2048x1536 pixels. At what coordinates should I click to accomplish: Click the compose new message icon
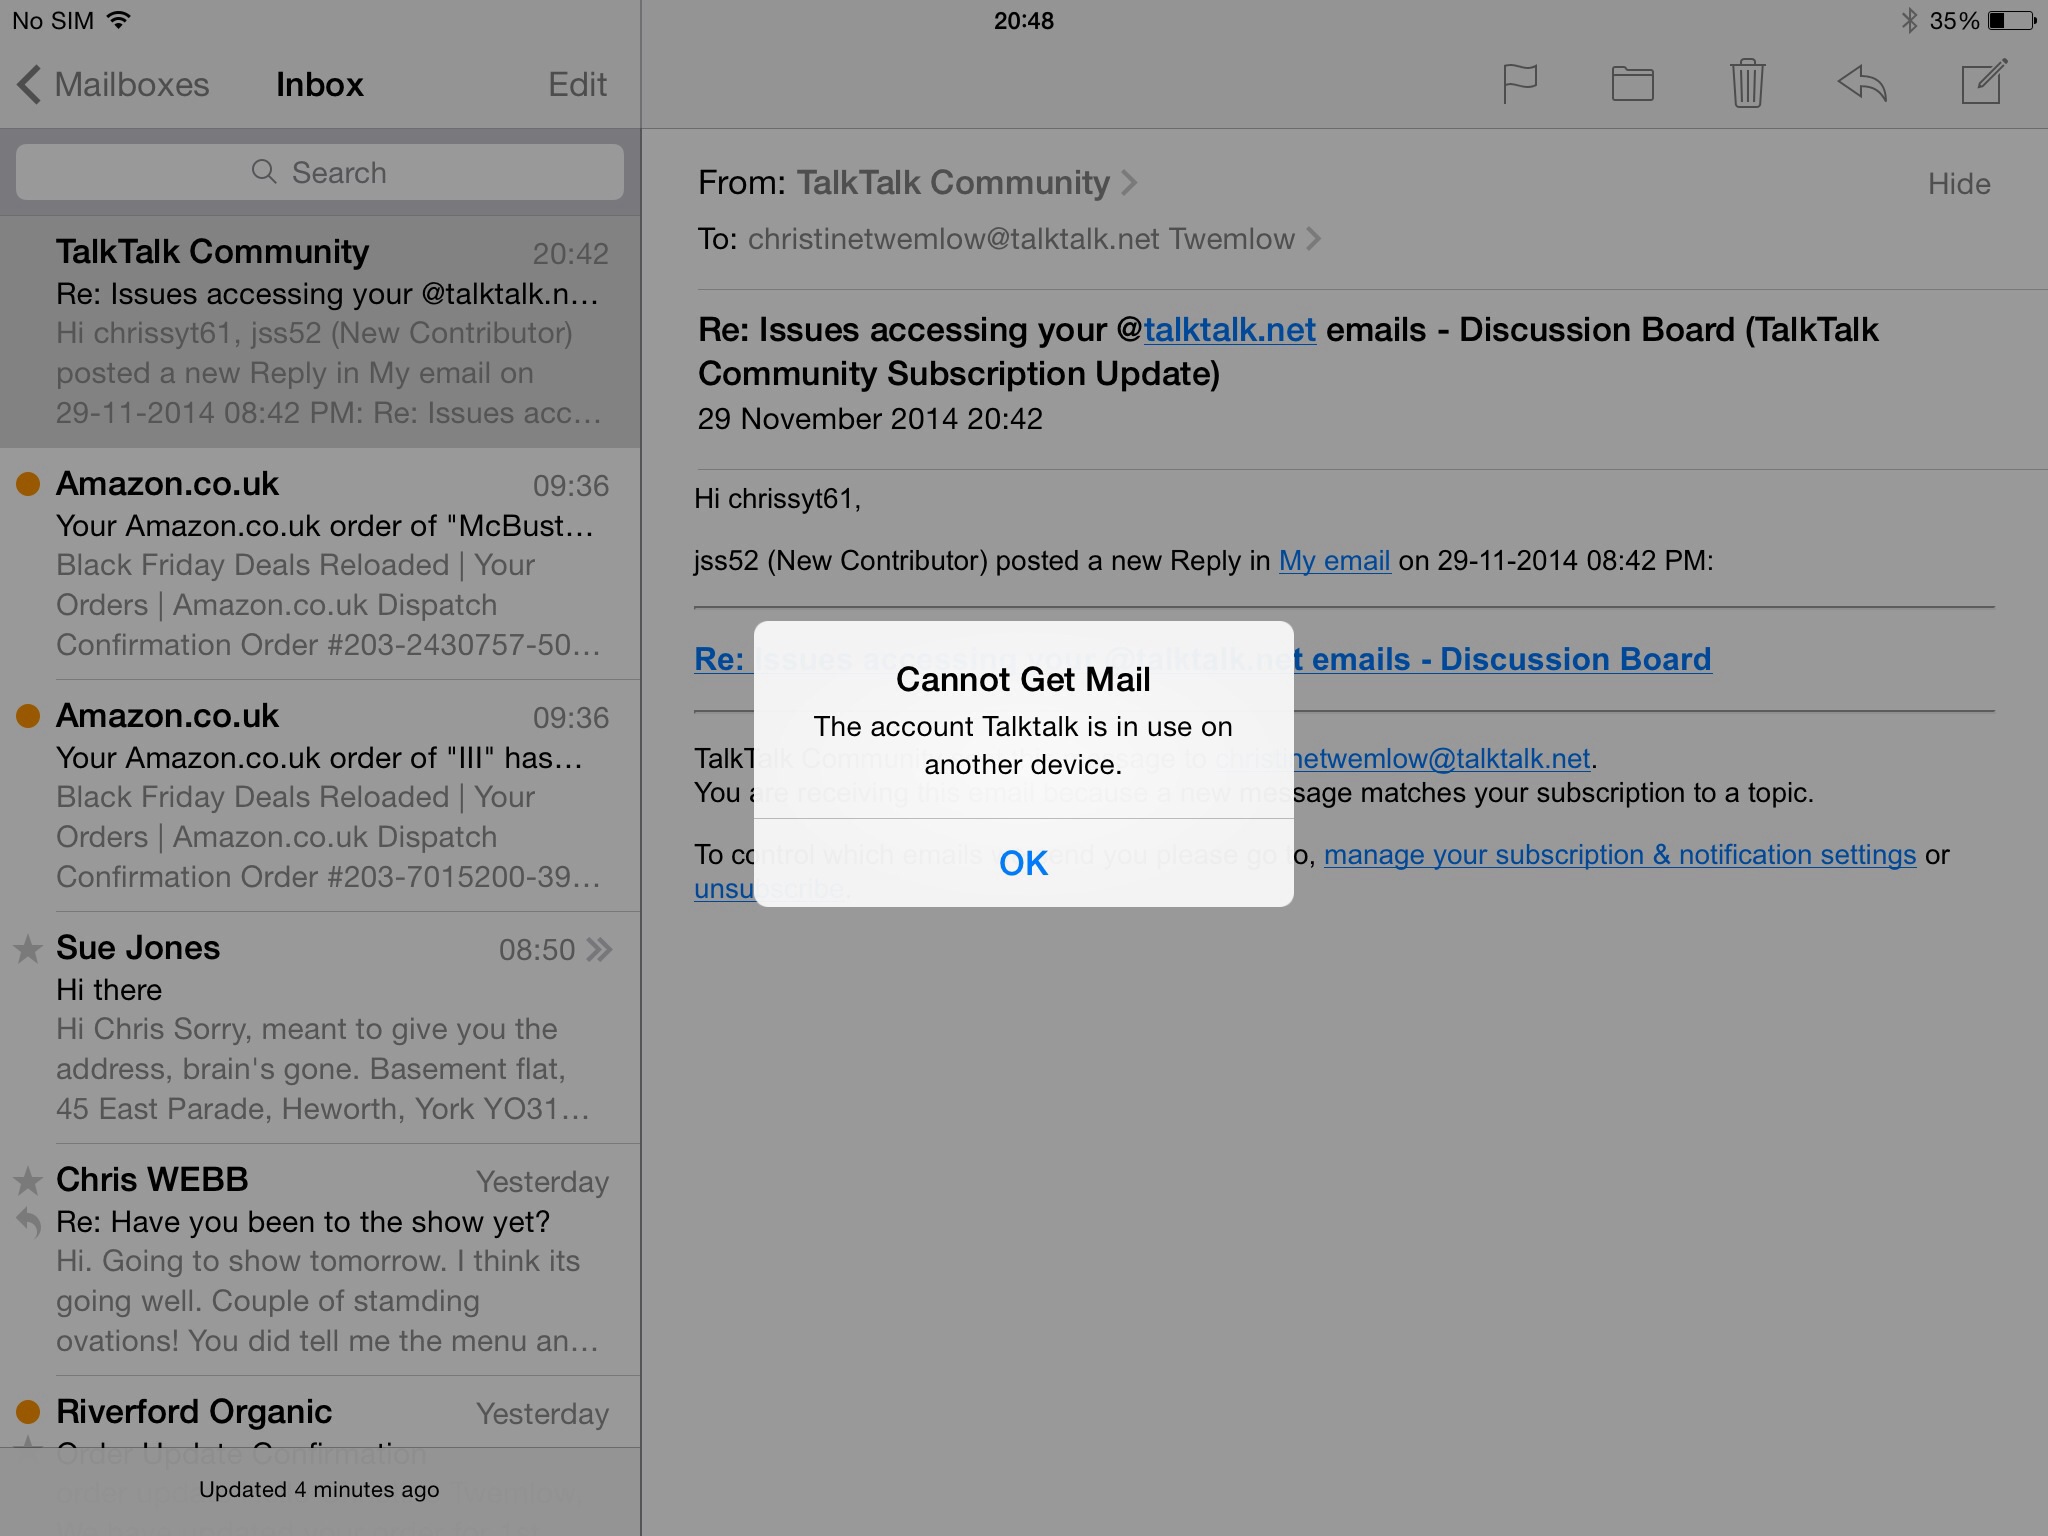tap(1984, 82)
